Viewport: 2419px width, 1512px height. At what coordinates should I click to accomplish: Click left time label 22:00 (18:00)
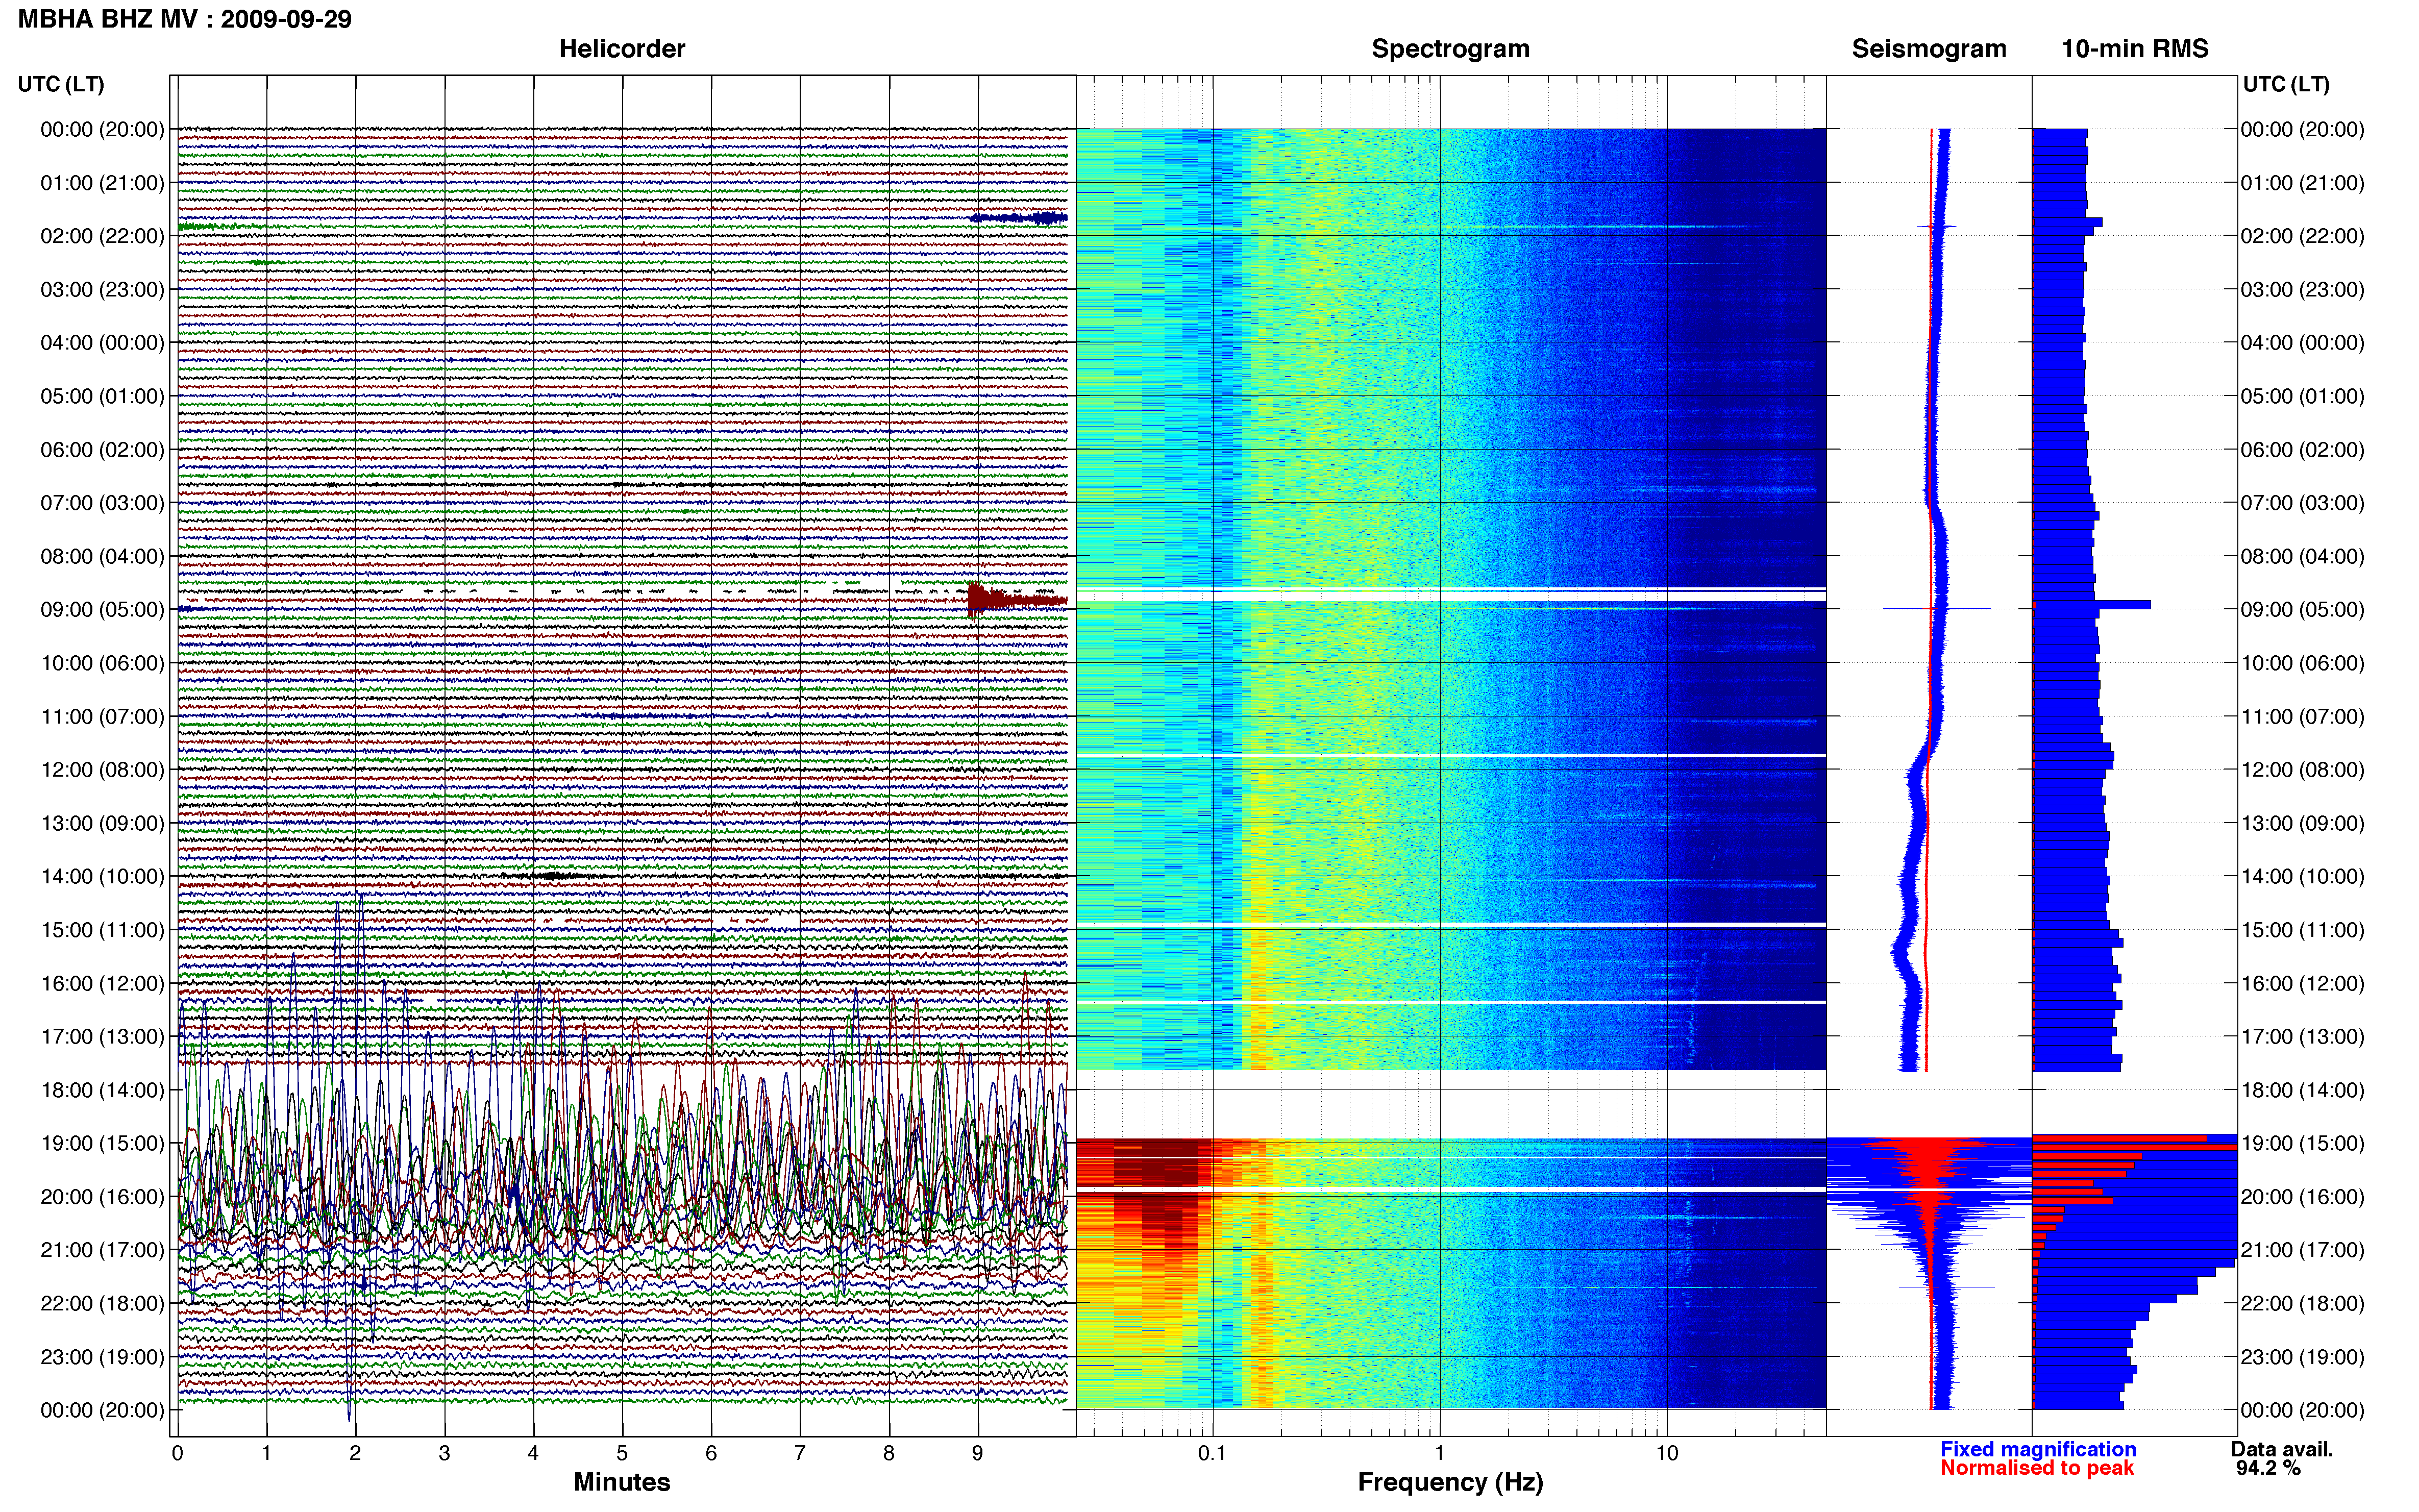[102, 1304]
